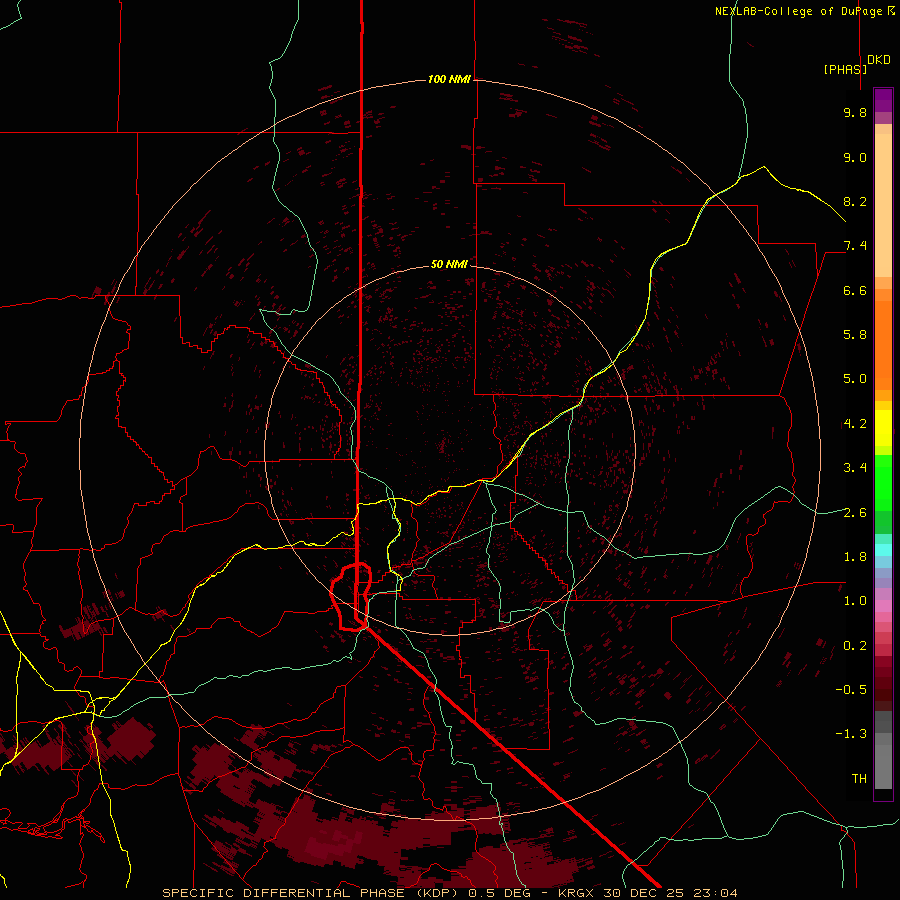Click the DKD label above the color bar
This screenshot has height=900, width=900.
point(879,60)
